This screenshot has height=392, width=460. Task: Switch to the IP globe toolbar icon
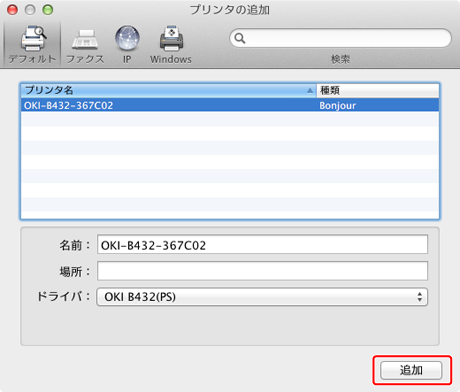[127, 44]
